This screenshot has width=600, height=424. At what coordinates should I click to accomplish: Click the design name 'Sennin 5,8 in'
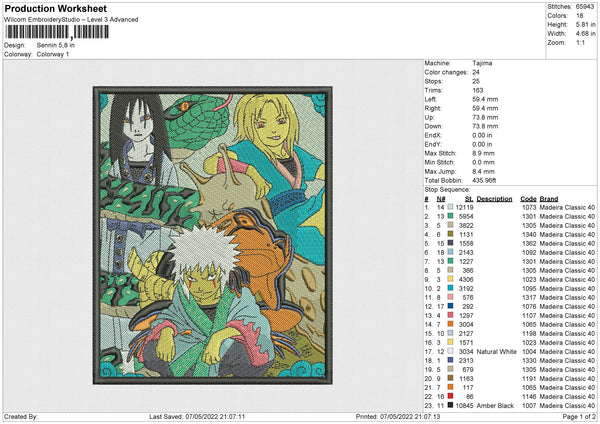coord(56,45)
